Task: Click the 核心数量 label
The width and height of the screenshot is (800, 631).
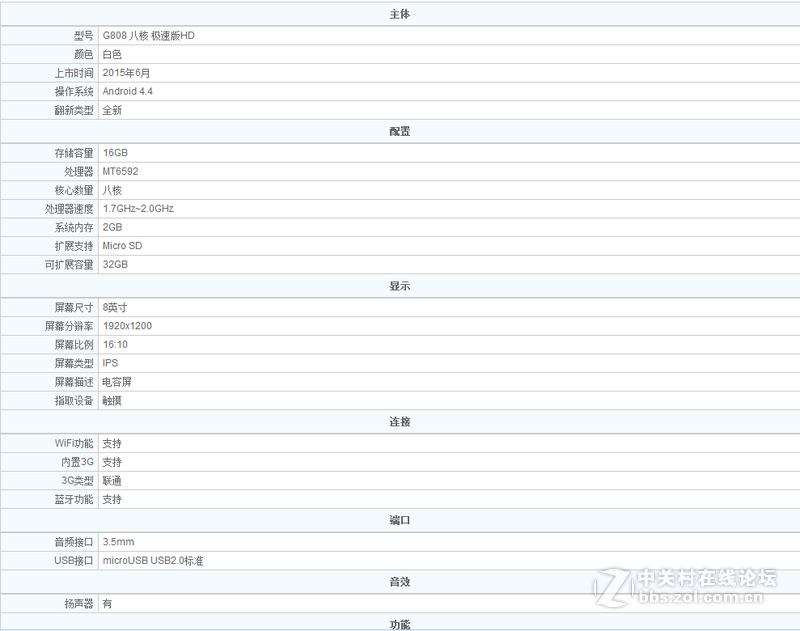Action: pos(74,190)
